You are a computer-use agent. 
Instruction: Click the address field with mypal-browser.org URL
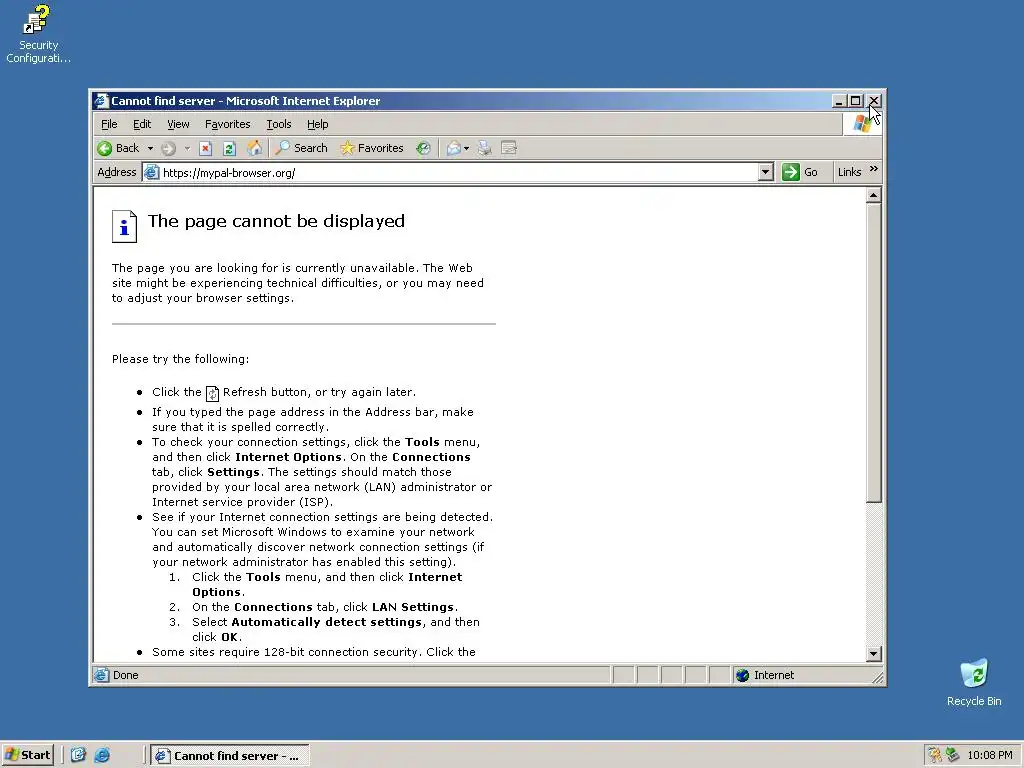tap(459, 172)
